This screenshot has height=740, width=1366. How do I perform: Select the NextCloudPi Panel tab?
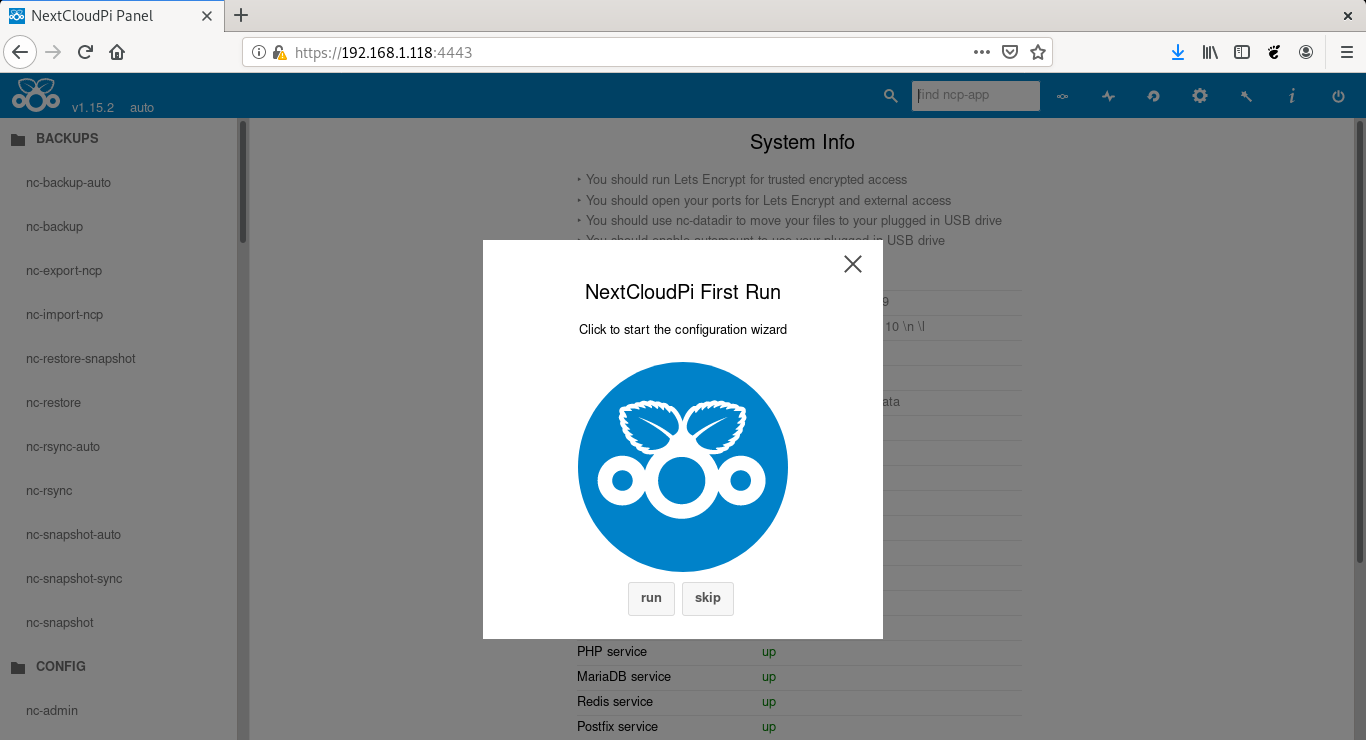click(111, 16)
